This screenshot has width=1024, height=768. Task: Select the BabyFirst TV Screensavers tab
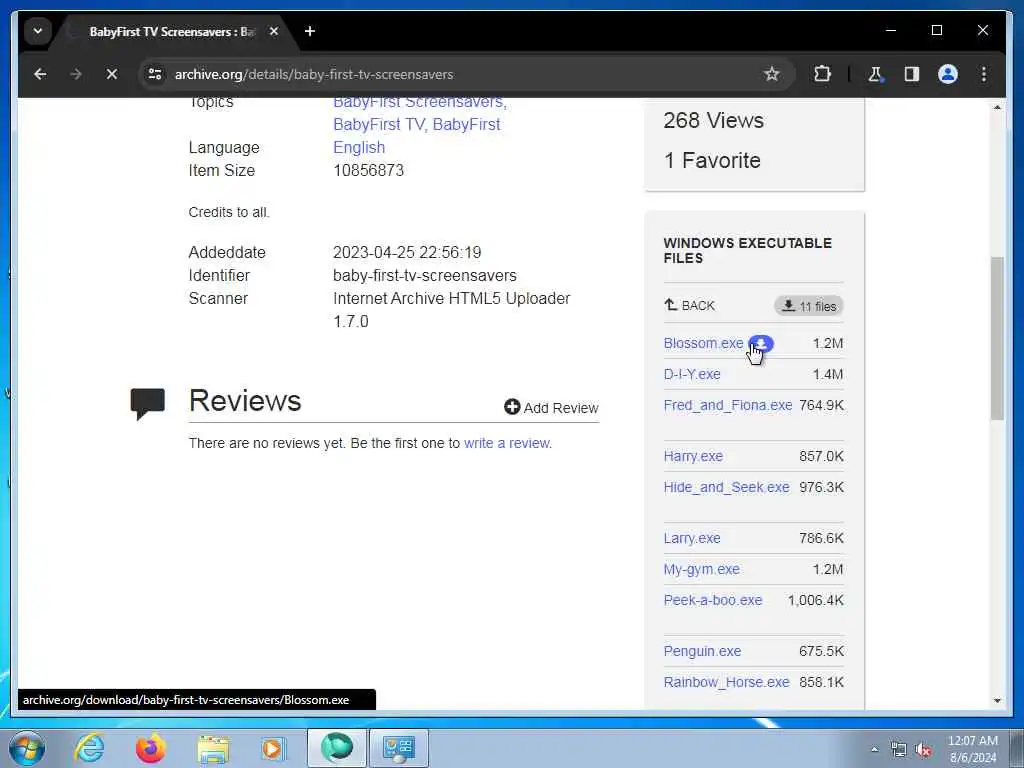tap(173, 31)
